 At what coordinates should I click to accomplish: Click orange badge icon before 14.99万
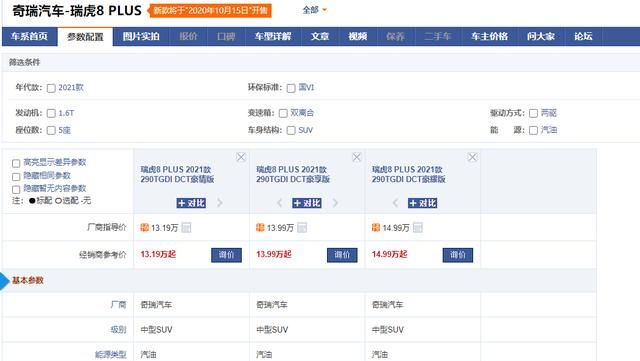point(376,227)
